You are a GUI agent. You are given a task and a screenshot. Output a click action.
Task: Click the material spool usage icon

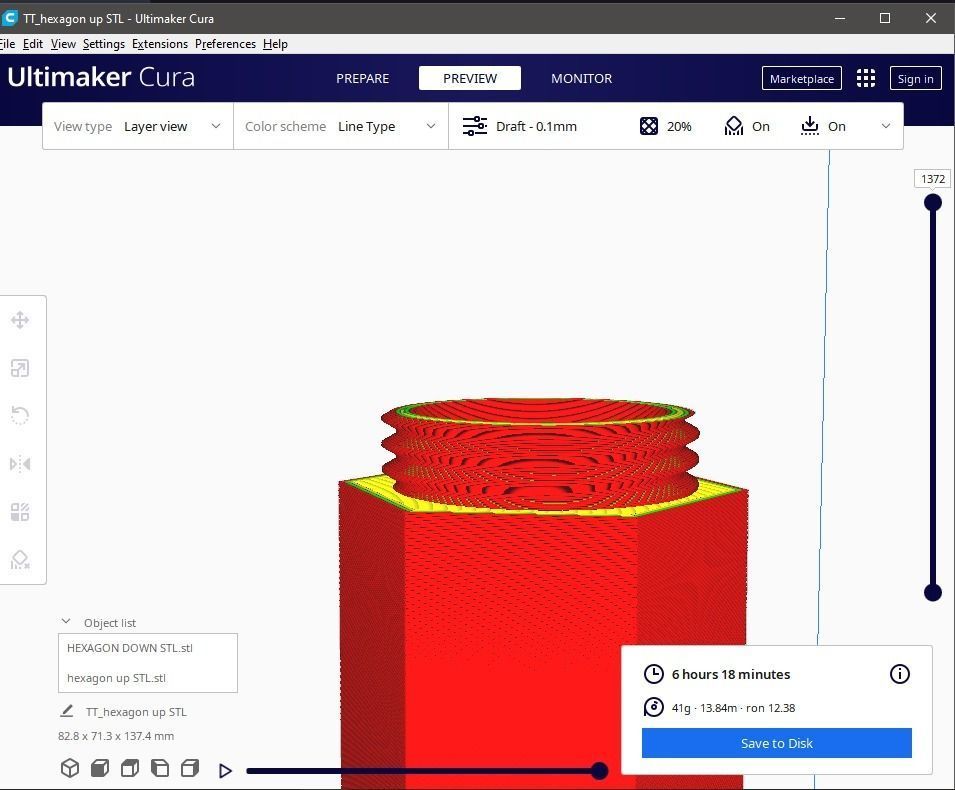pos(654,707)
